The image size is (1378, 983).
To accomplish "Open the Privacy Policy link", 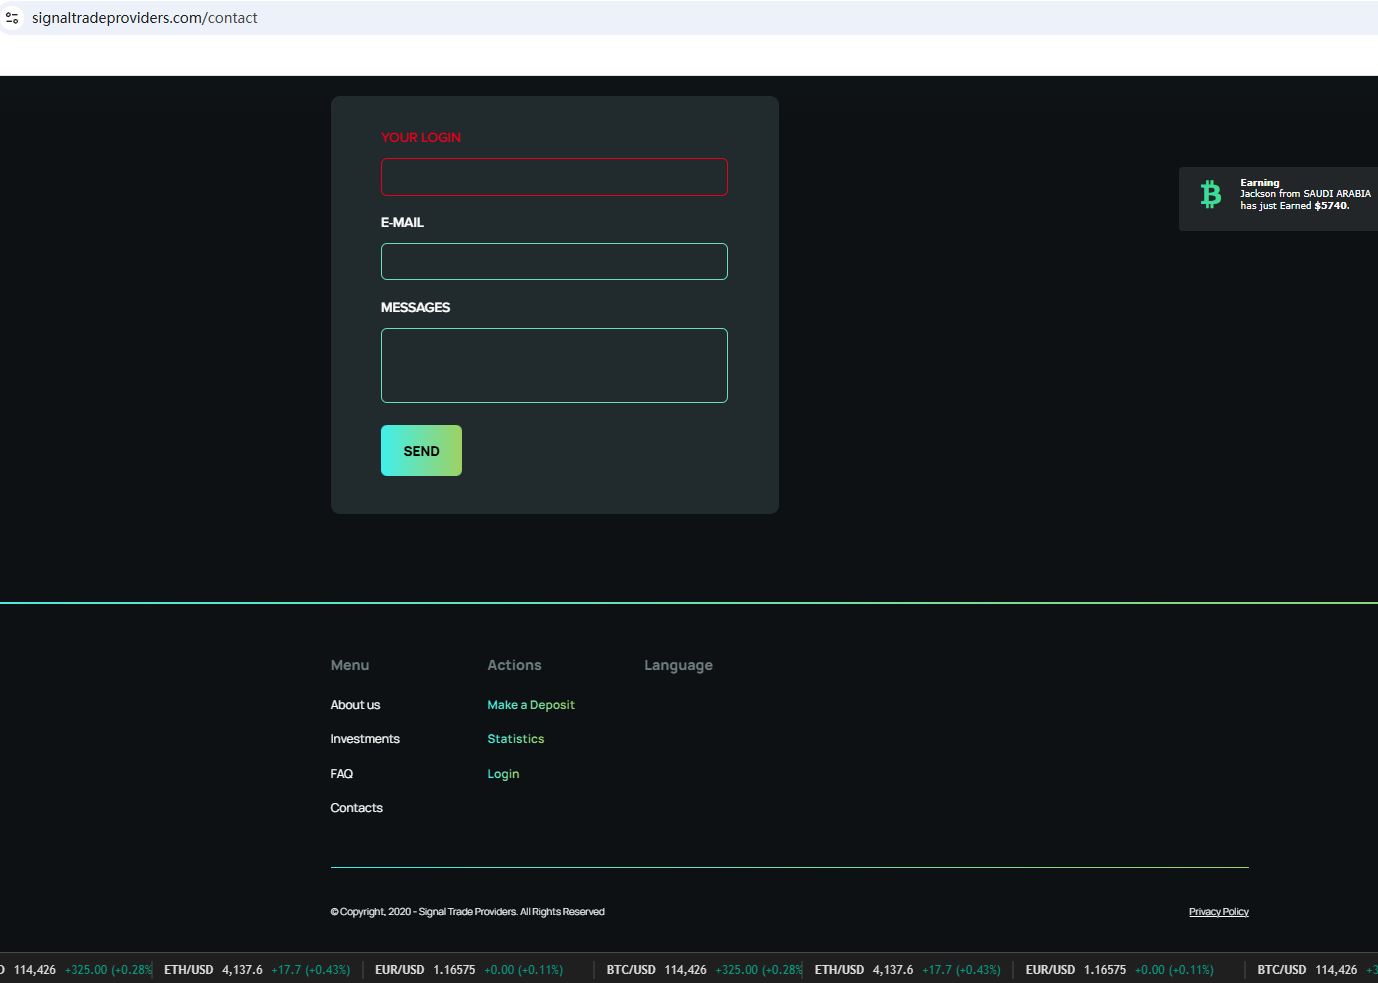I will click(1218, 912).
